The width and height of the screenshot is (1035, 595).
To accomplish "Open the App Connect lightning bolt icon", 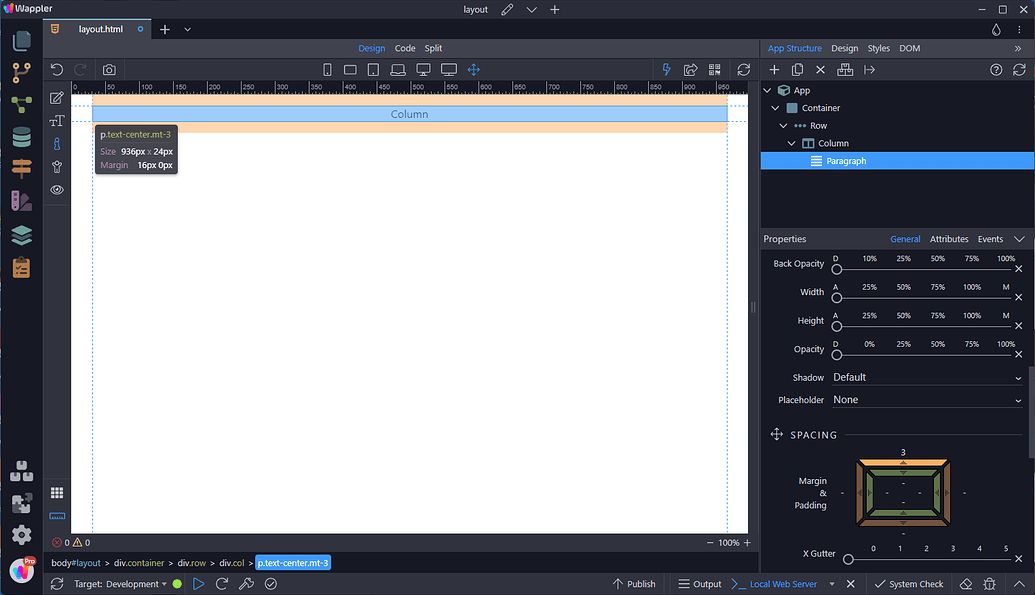I will [666, 69].
